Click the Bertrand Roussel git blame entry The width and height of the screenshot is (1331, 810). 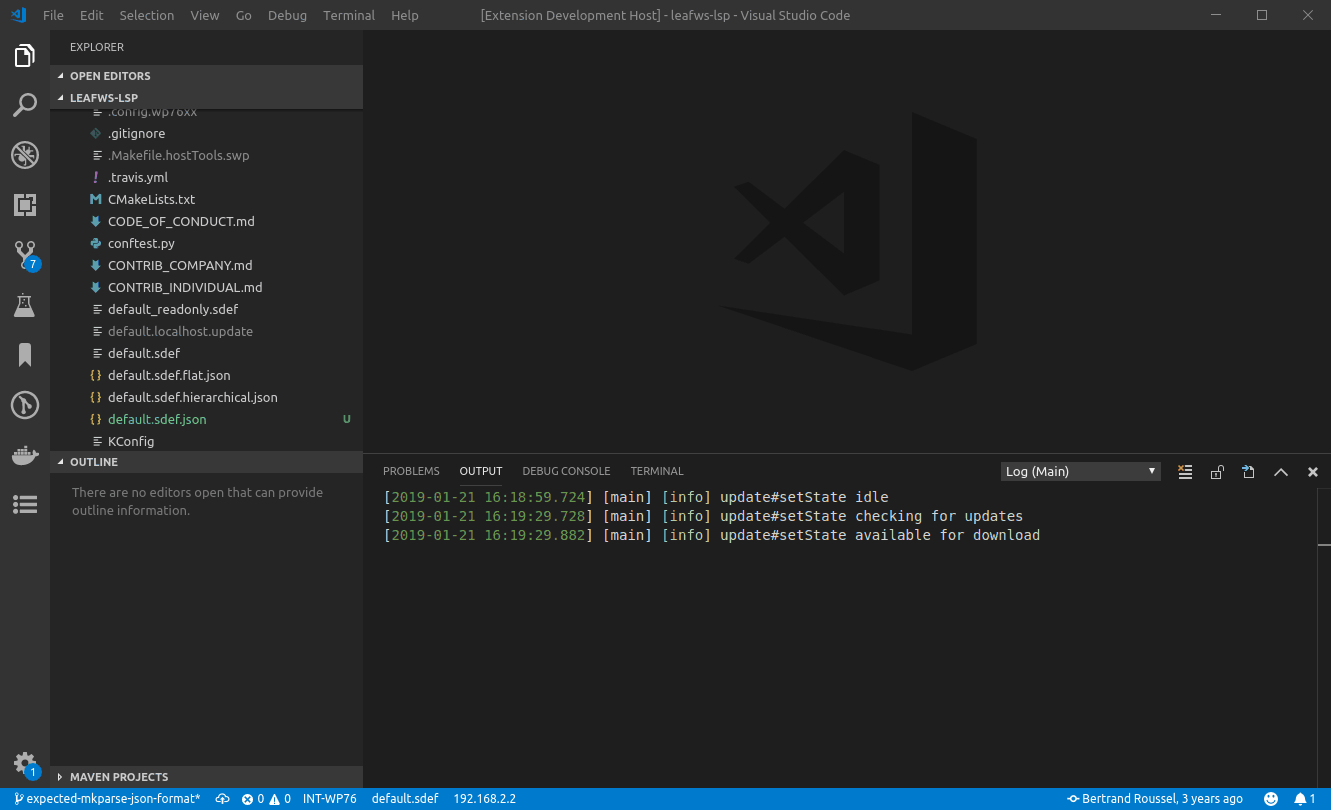click(x=1155, y=799)
